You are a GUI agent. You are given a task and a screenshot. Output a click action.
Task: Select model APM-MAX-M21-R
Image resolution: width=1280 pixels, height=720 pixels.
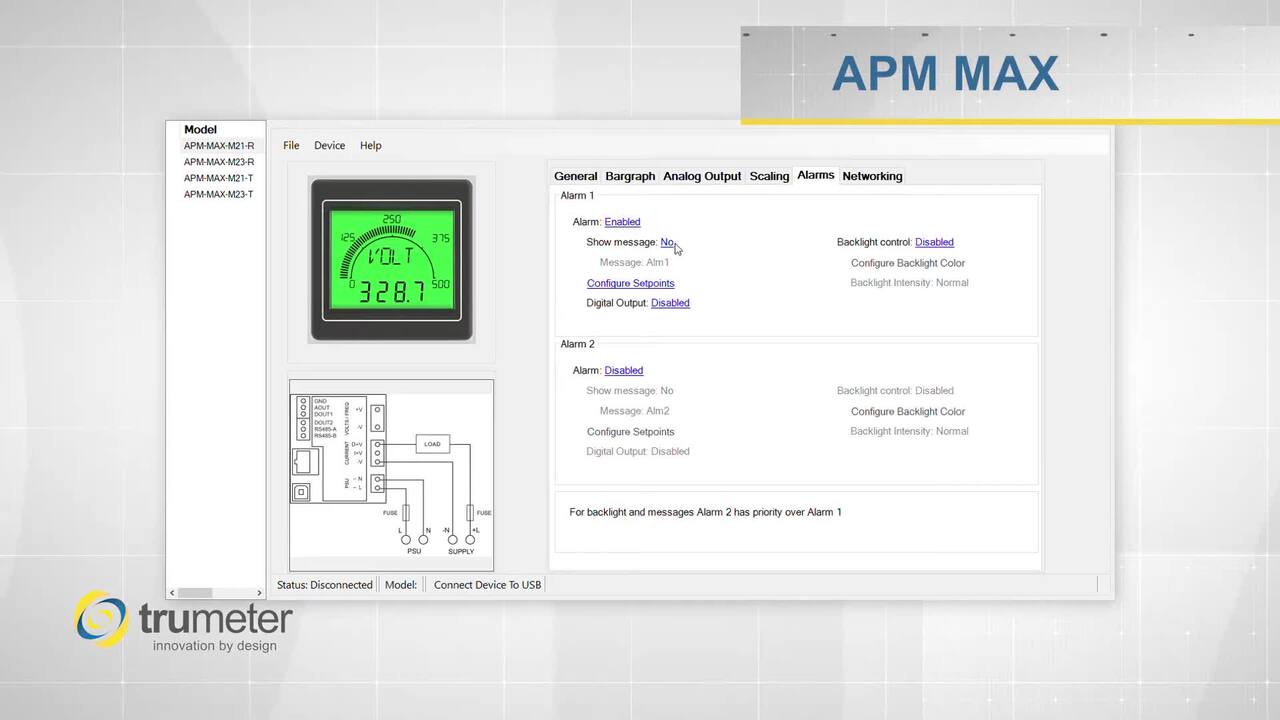coord(219,146)
